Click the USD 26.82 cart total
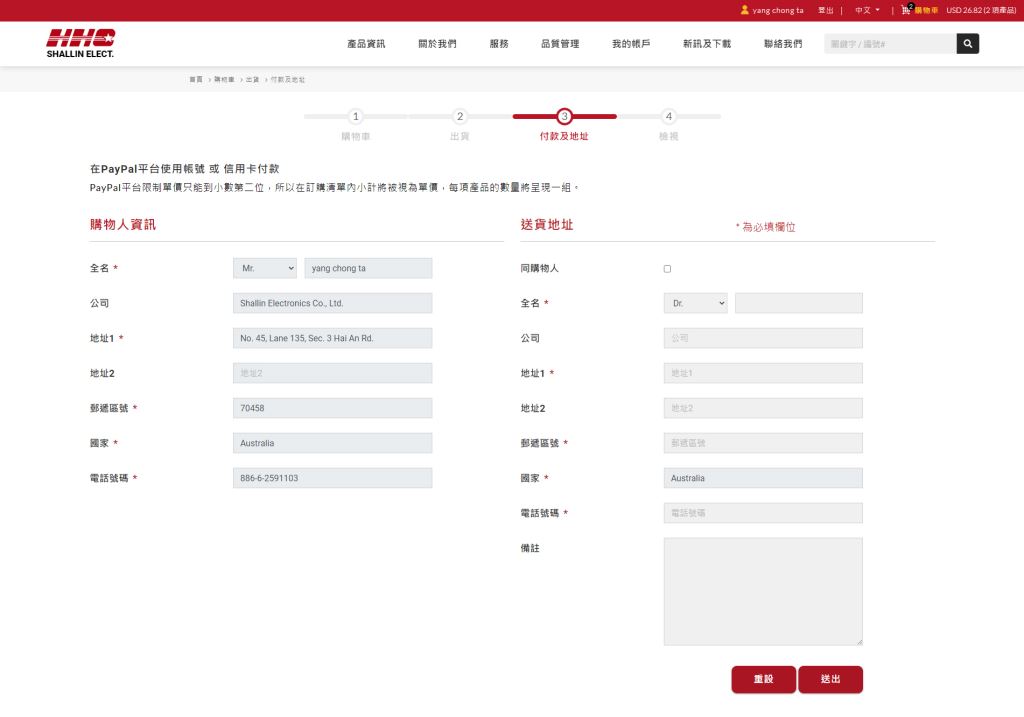1024x717 pixels. 981,10
